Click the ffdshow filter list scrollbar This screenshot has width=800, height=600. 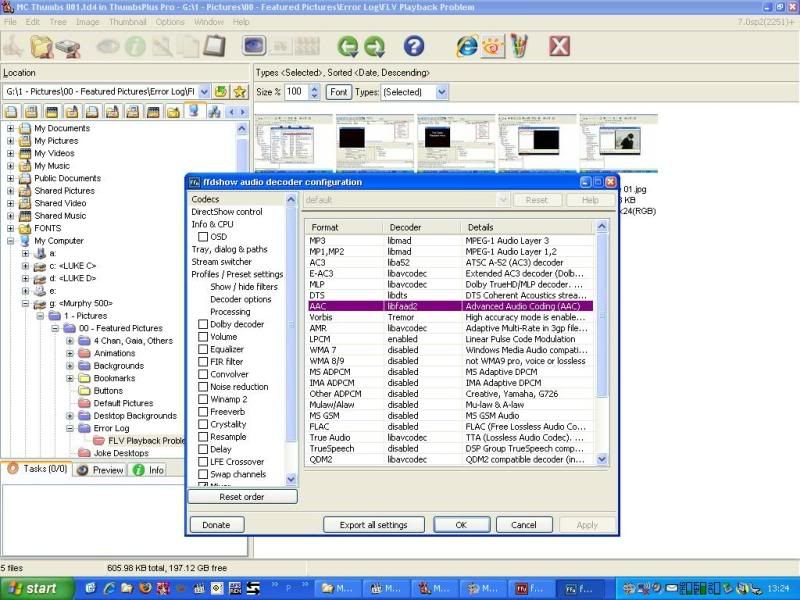click(x=291, y=337)
